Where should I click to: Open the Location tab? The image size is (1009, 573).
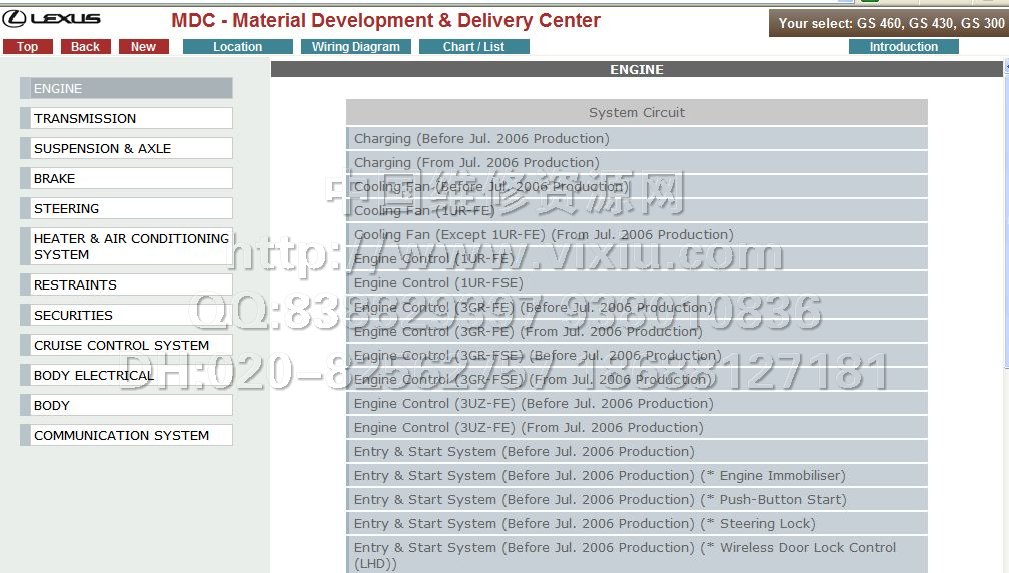tap(237, 47)
